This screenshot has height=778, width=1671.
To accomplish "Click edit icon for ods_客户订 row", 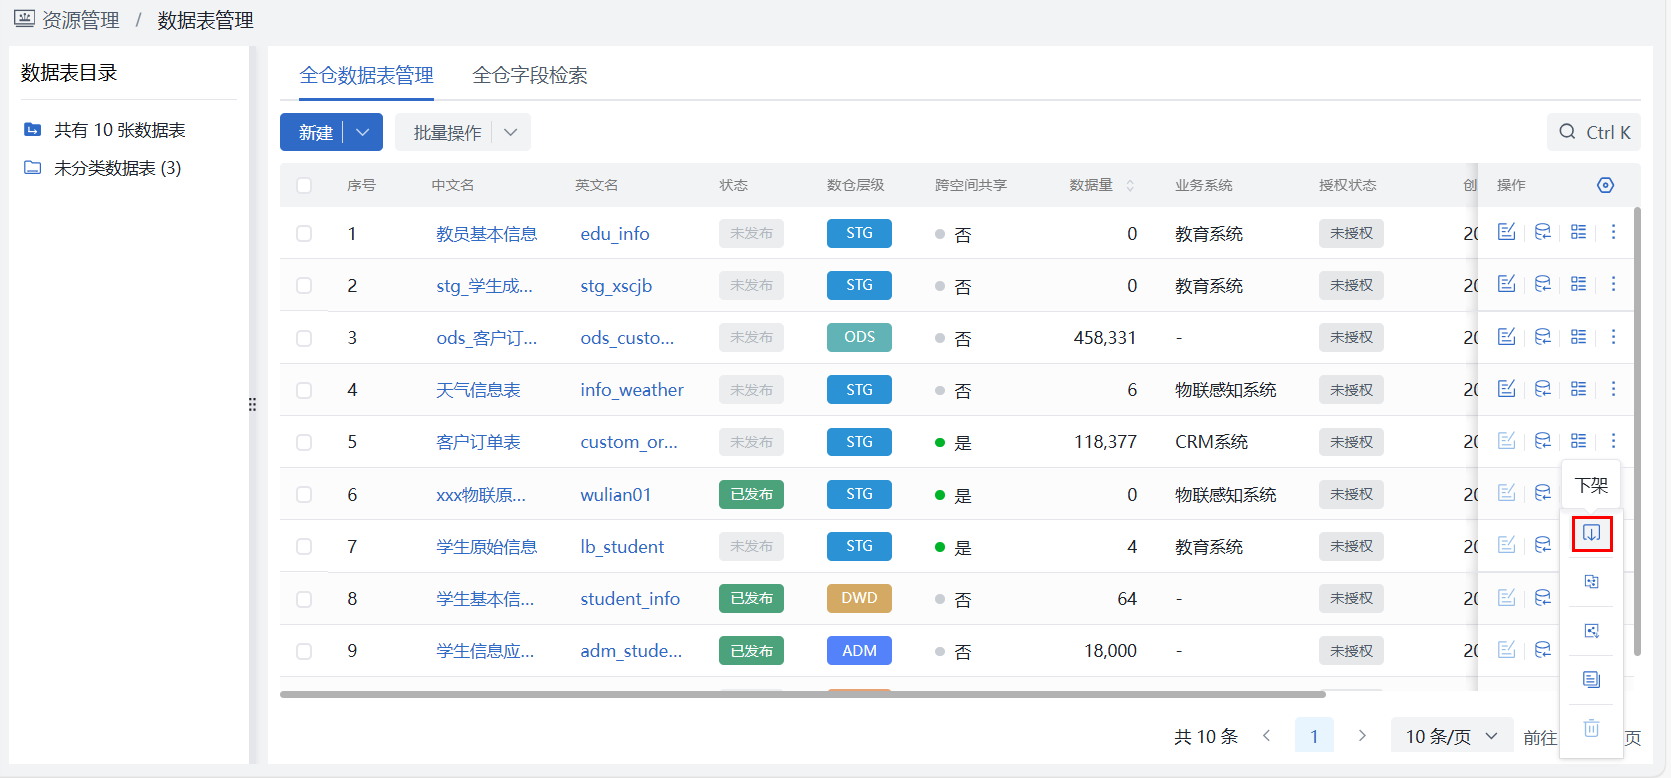I will [1506, 337].
